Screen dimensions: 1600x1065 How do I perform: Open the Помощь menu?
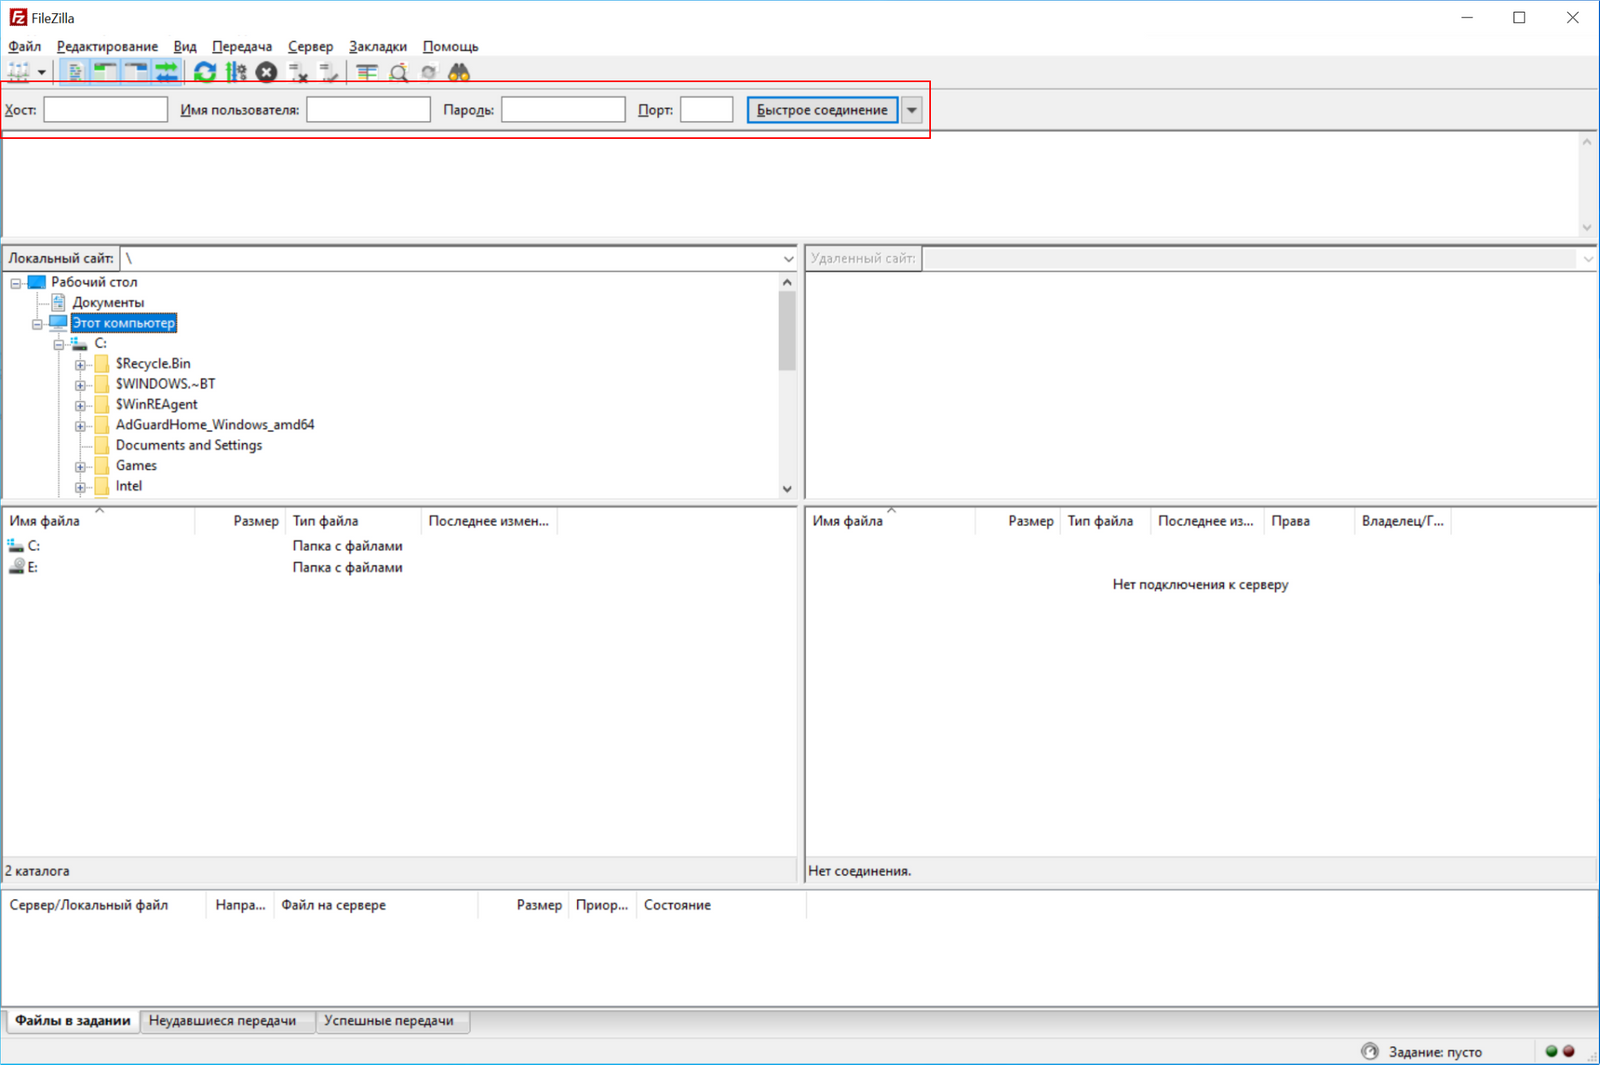(450, 46)
